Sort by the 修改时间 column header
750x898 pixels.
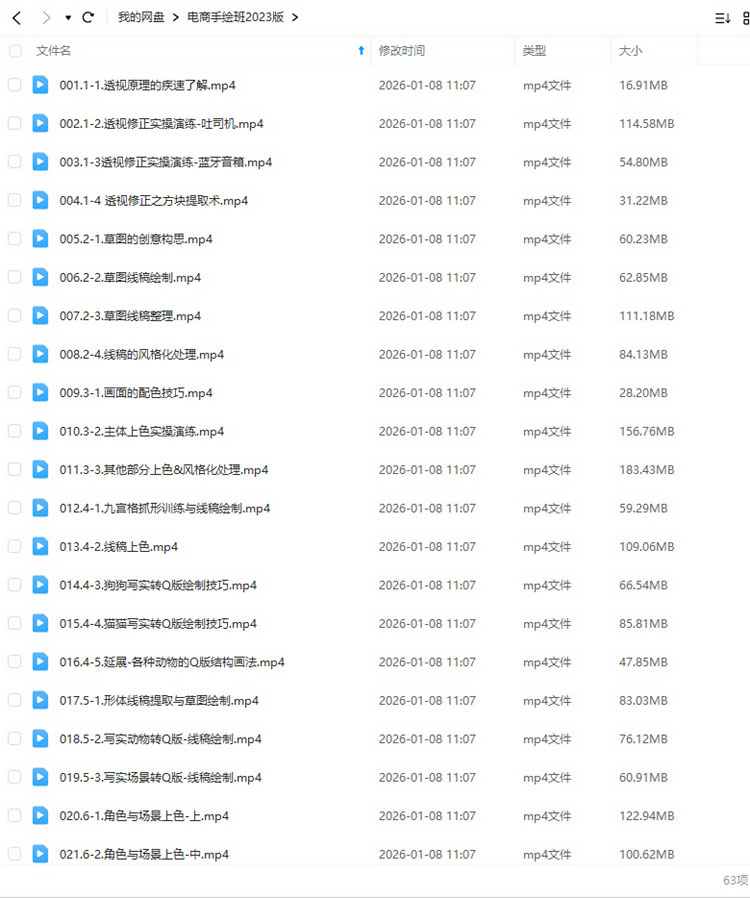click(402, 50)
